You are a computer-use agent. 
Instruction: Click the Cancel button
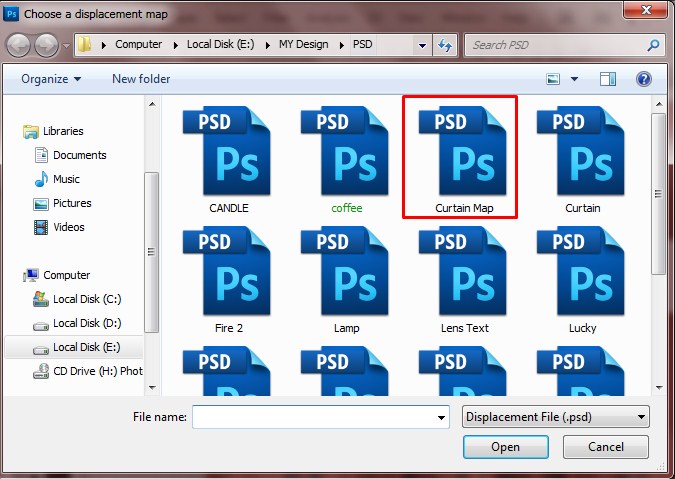(x=606, y=447)
